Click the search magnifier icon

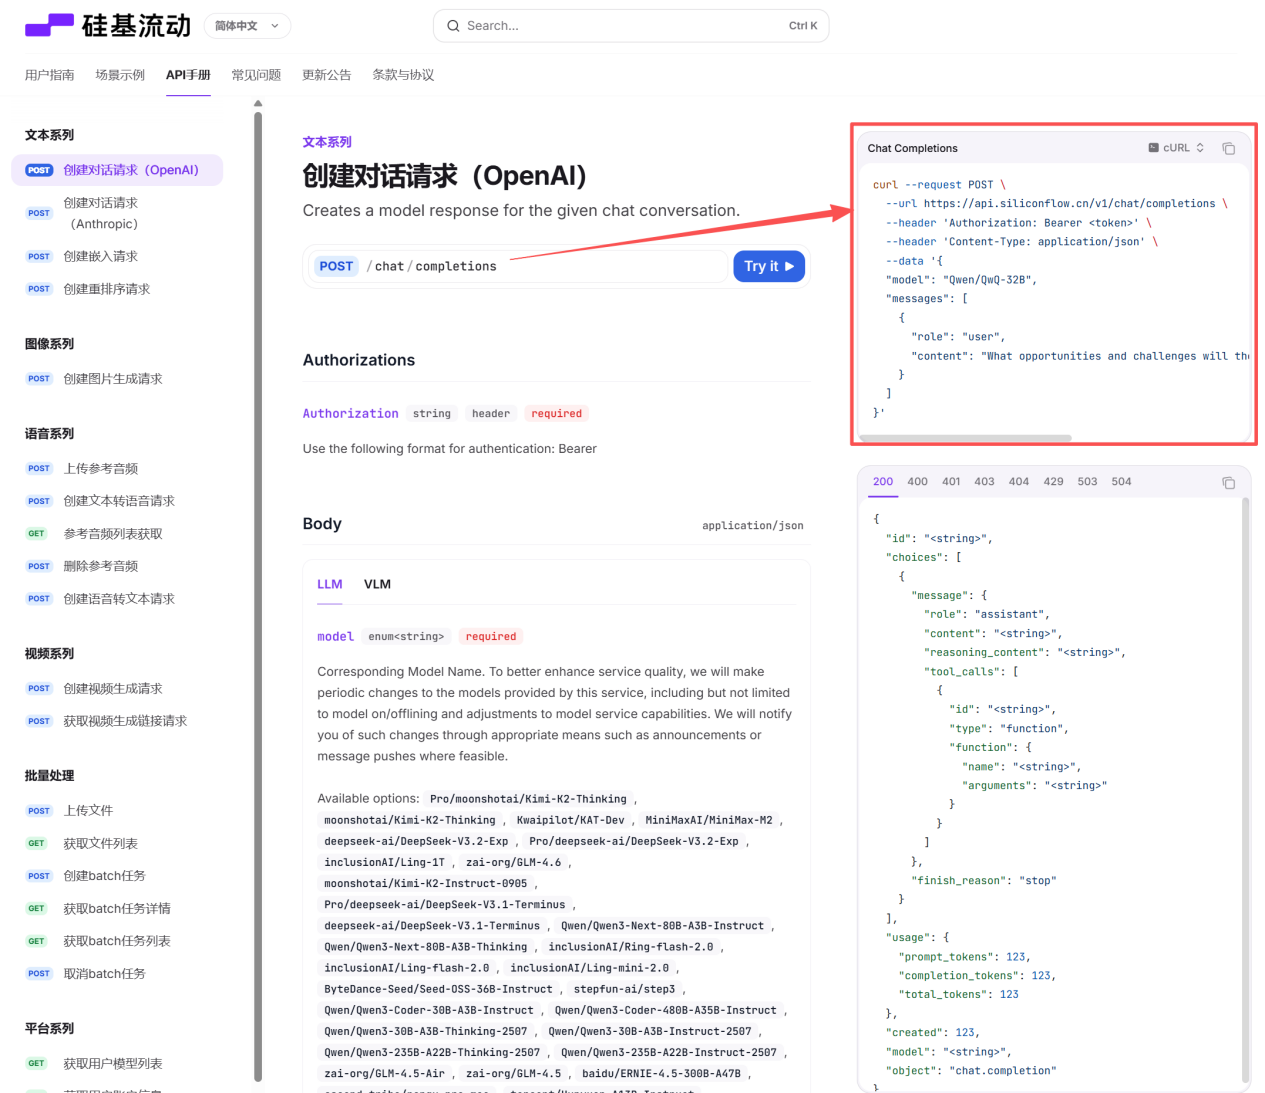[x=454, y=26]
